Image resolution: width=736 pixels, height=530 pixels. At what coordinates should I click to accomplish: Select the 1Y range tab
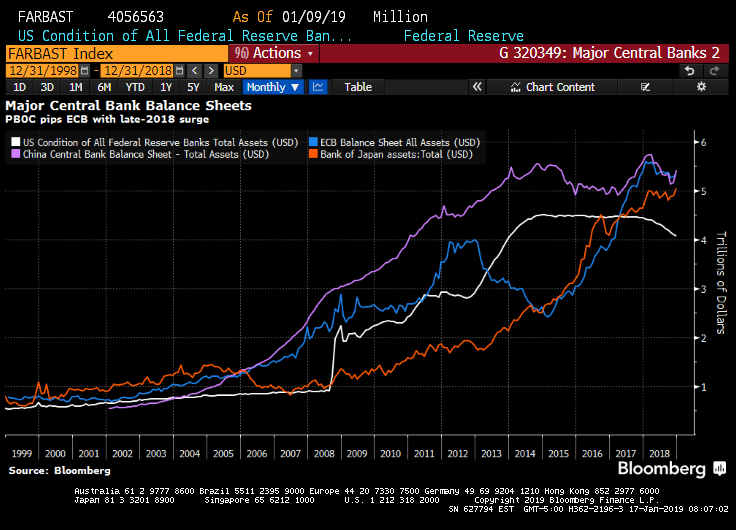coord(166,87)
